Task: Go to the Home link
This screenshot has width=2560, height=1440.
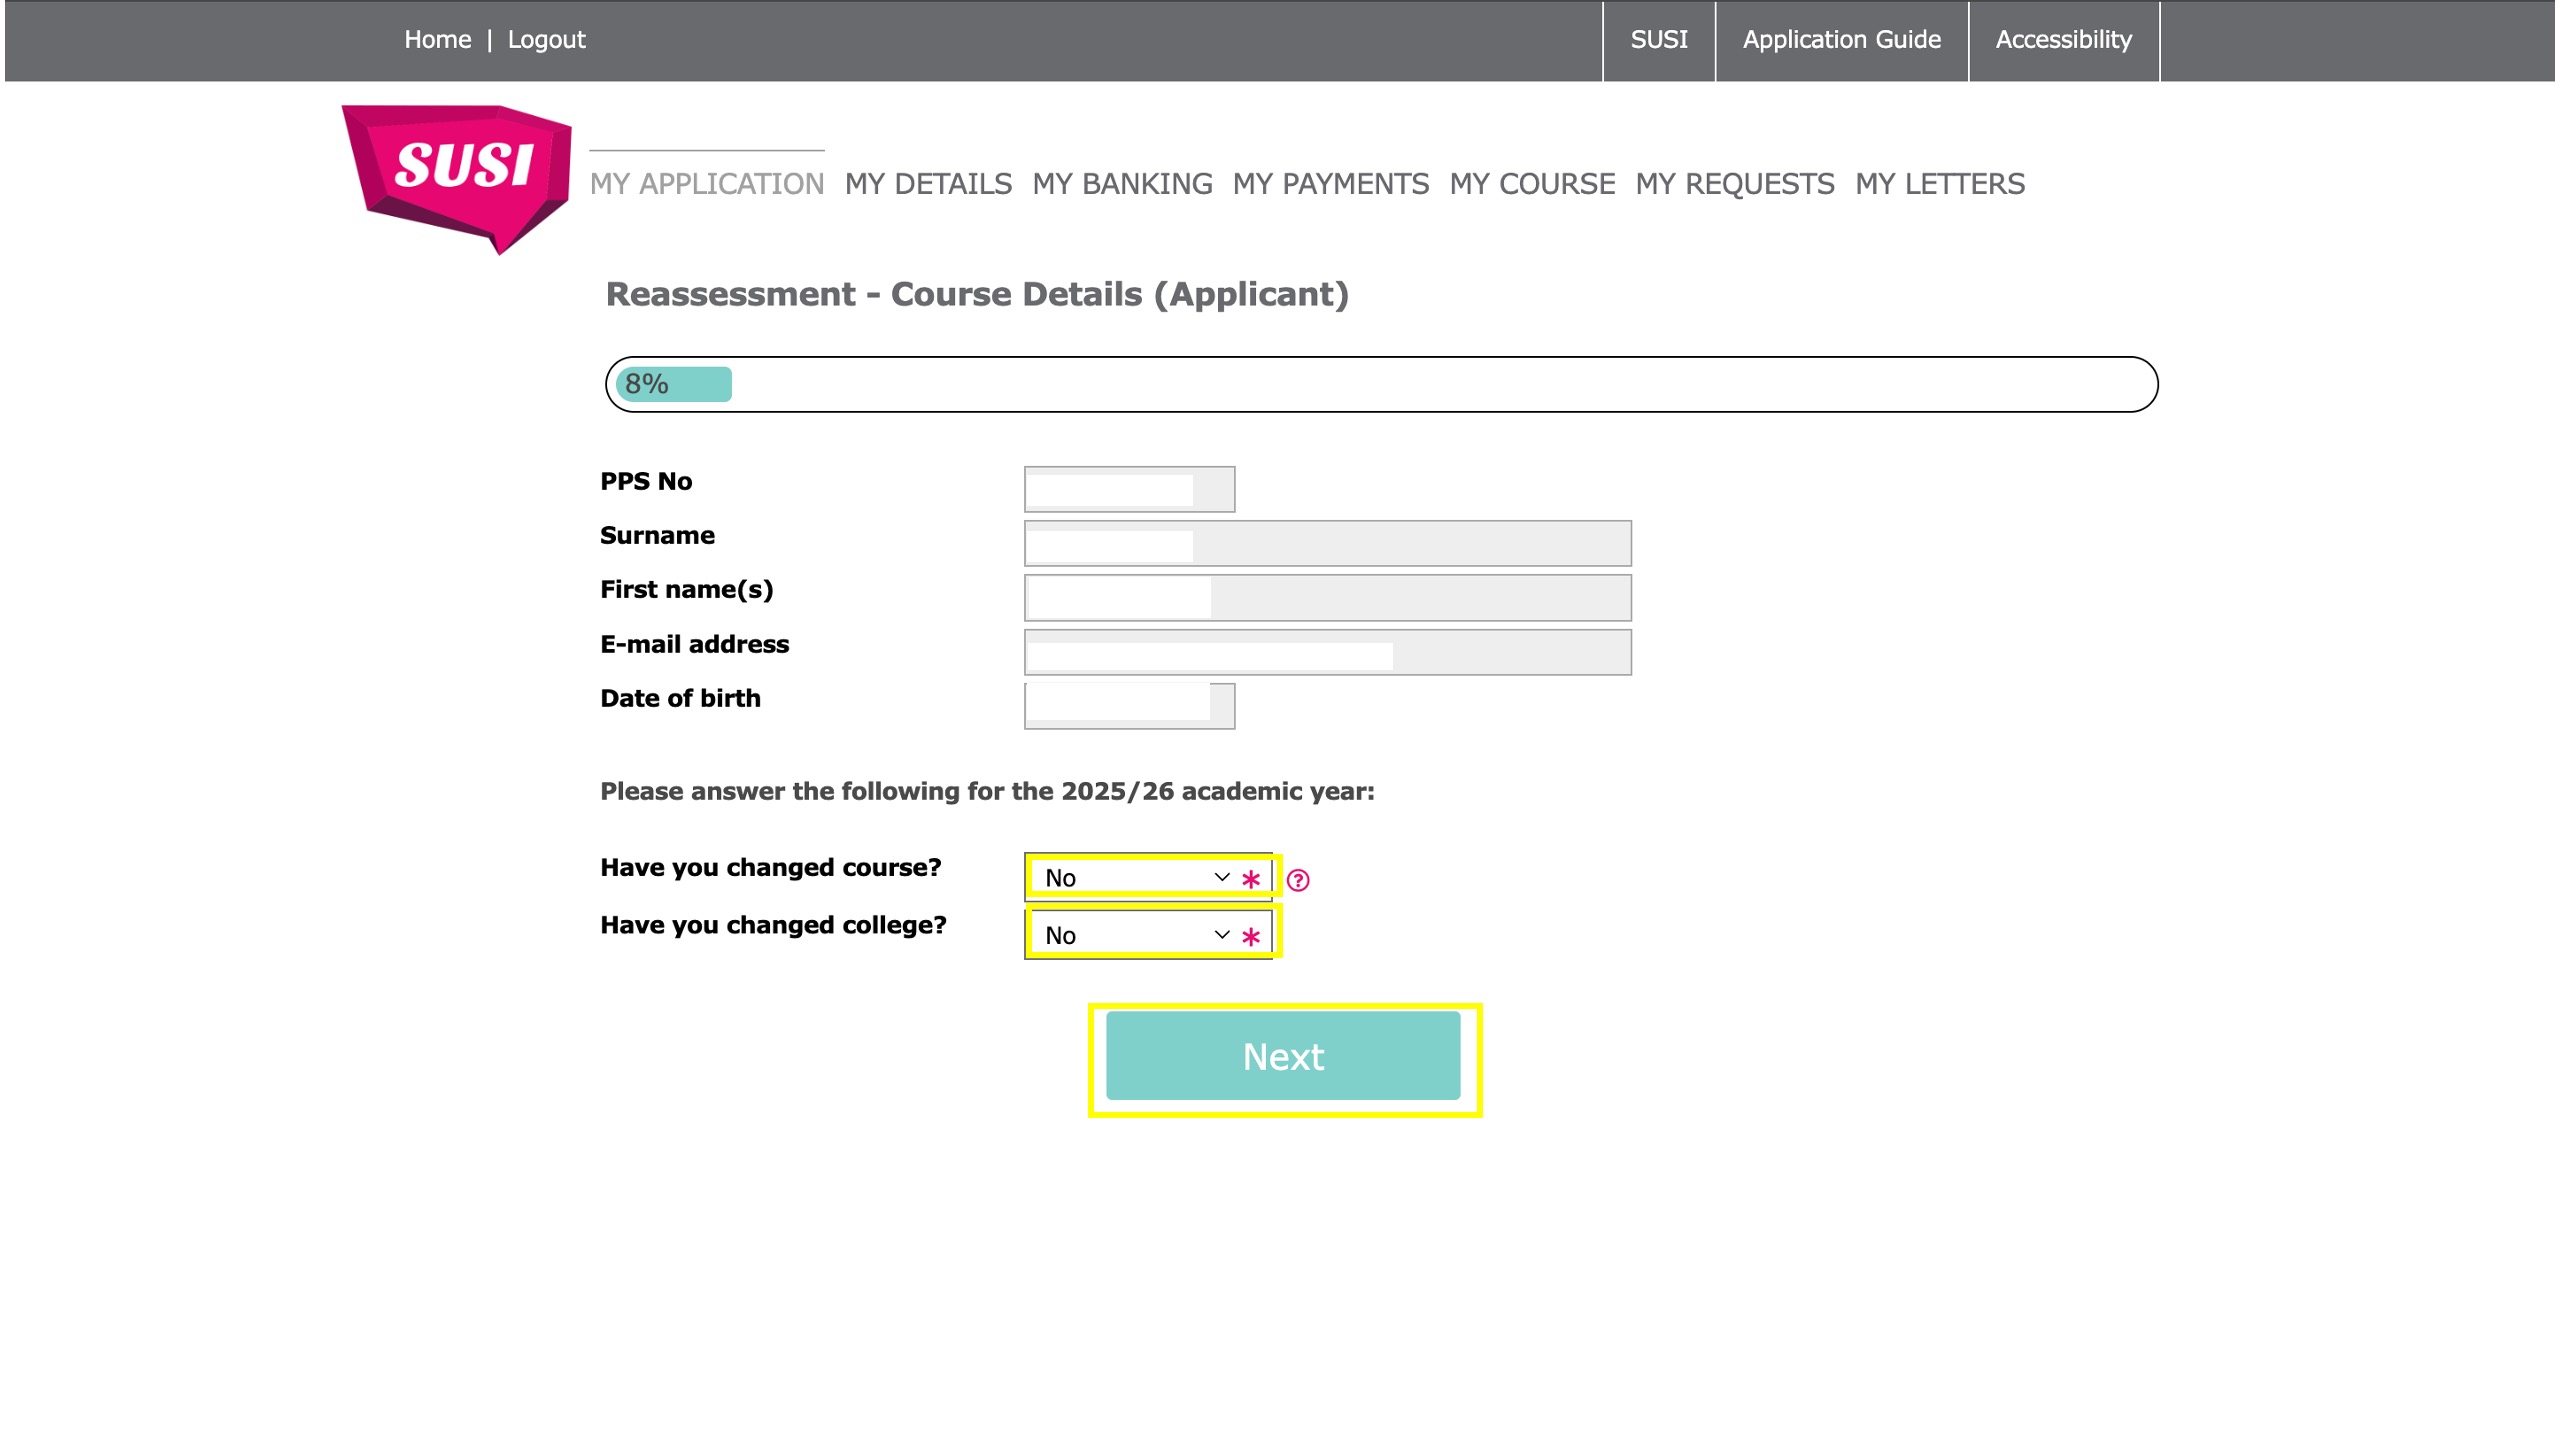Action: [x=437, y=40]
